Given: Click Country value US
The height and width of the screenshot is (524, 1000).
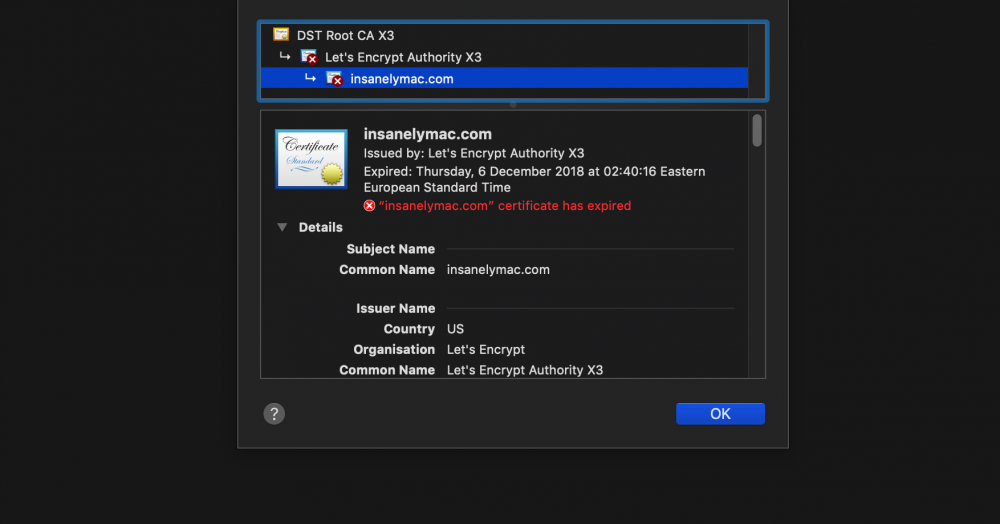Looking at the screenshot, I should [x=455, y=329].
